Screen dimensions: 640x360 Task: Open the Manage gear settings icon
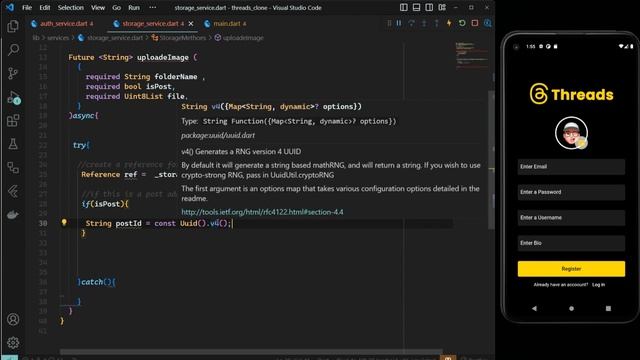pyautogui.click(x=13, y=342)
